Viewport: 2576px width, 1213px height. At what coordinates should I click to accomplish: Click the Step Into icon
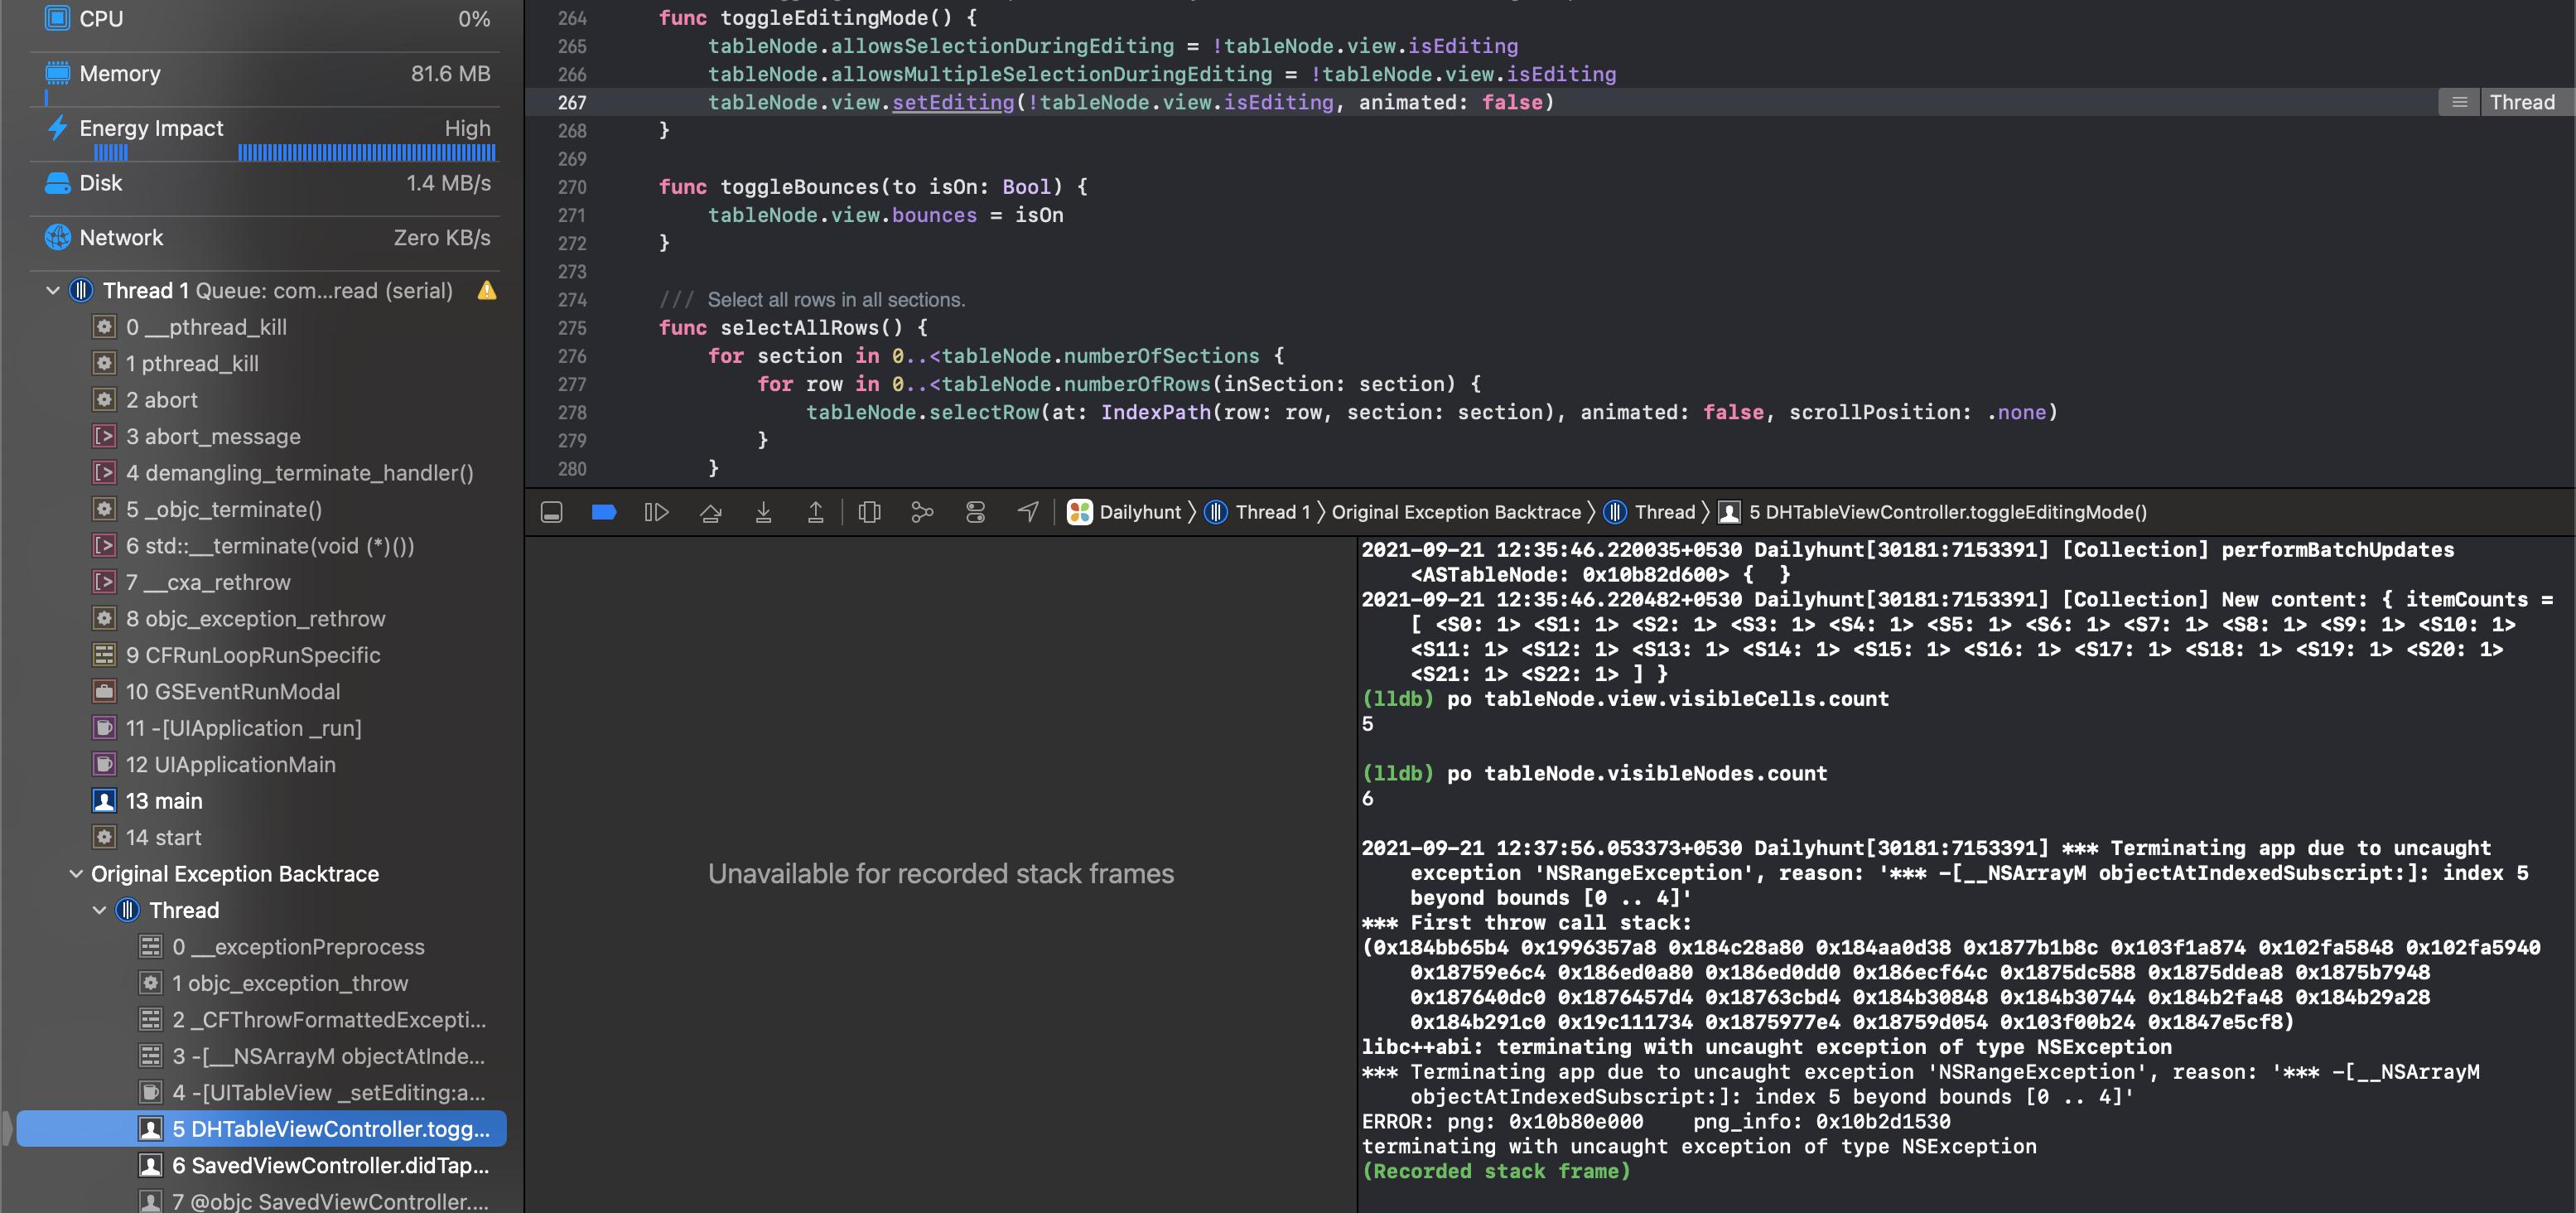coord(763,512)
